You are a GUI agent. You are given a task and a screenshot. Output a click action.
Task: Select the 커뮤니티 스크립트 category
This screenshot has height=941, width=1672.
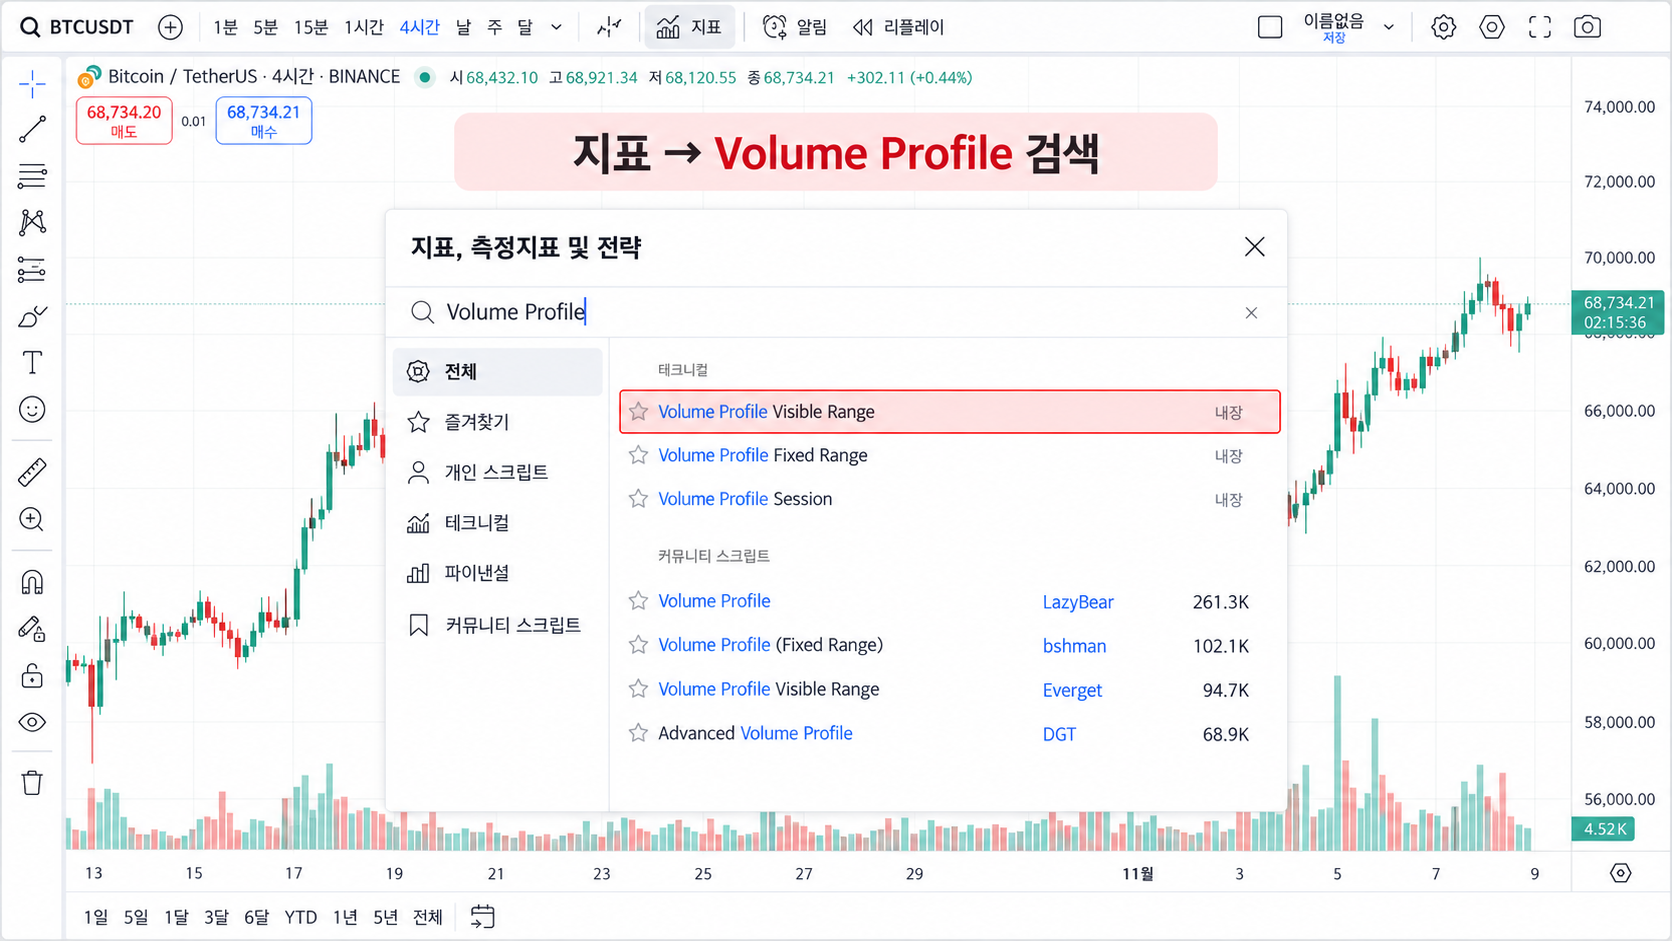coord(498,625)
